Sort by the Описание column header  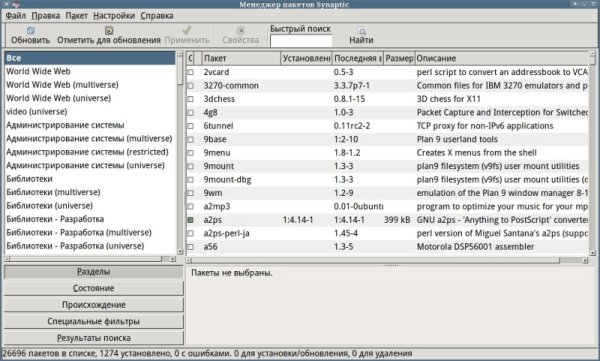coord(502,58)
